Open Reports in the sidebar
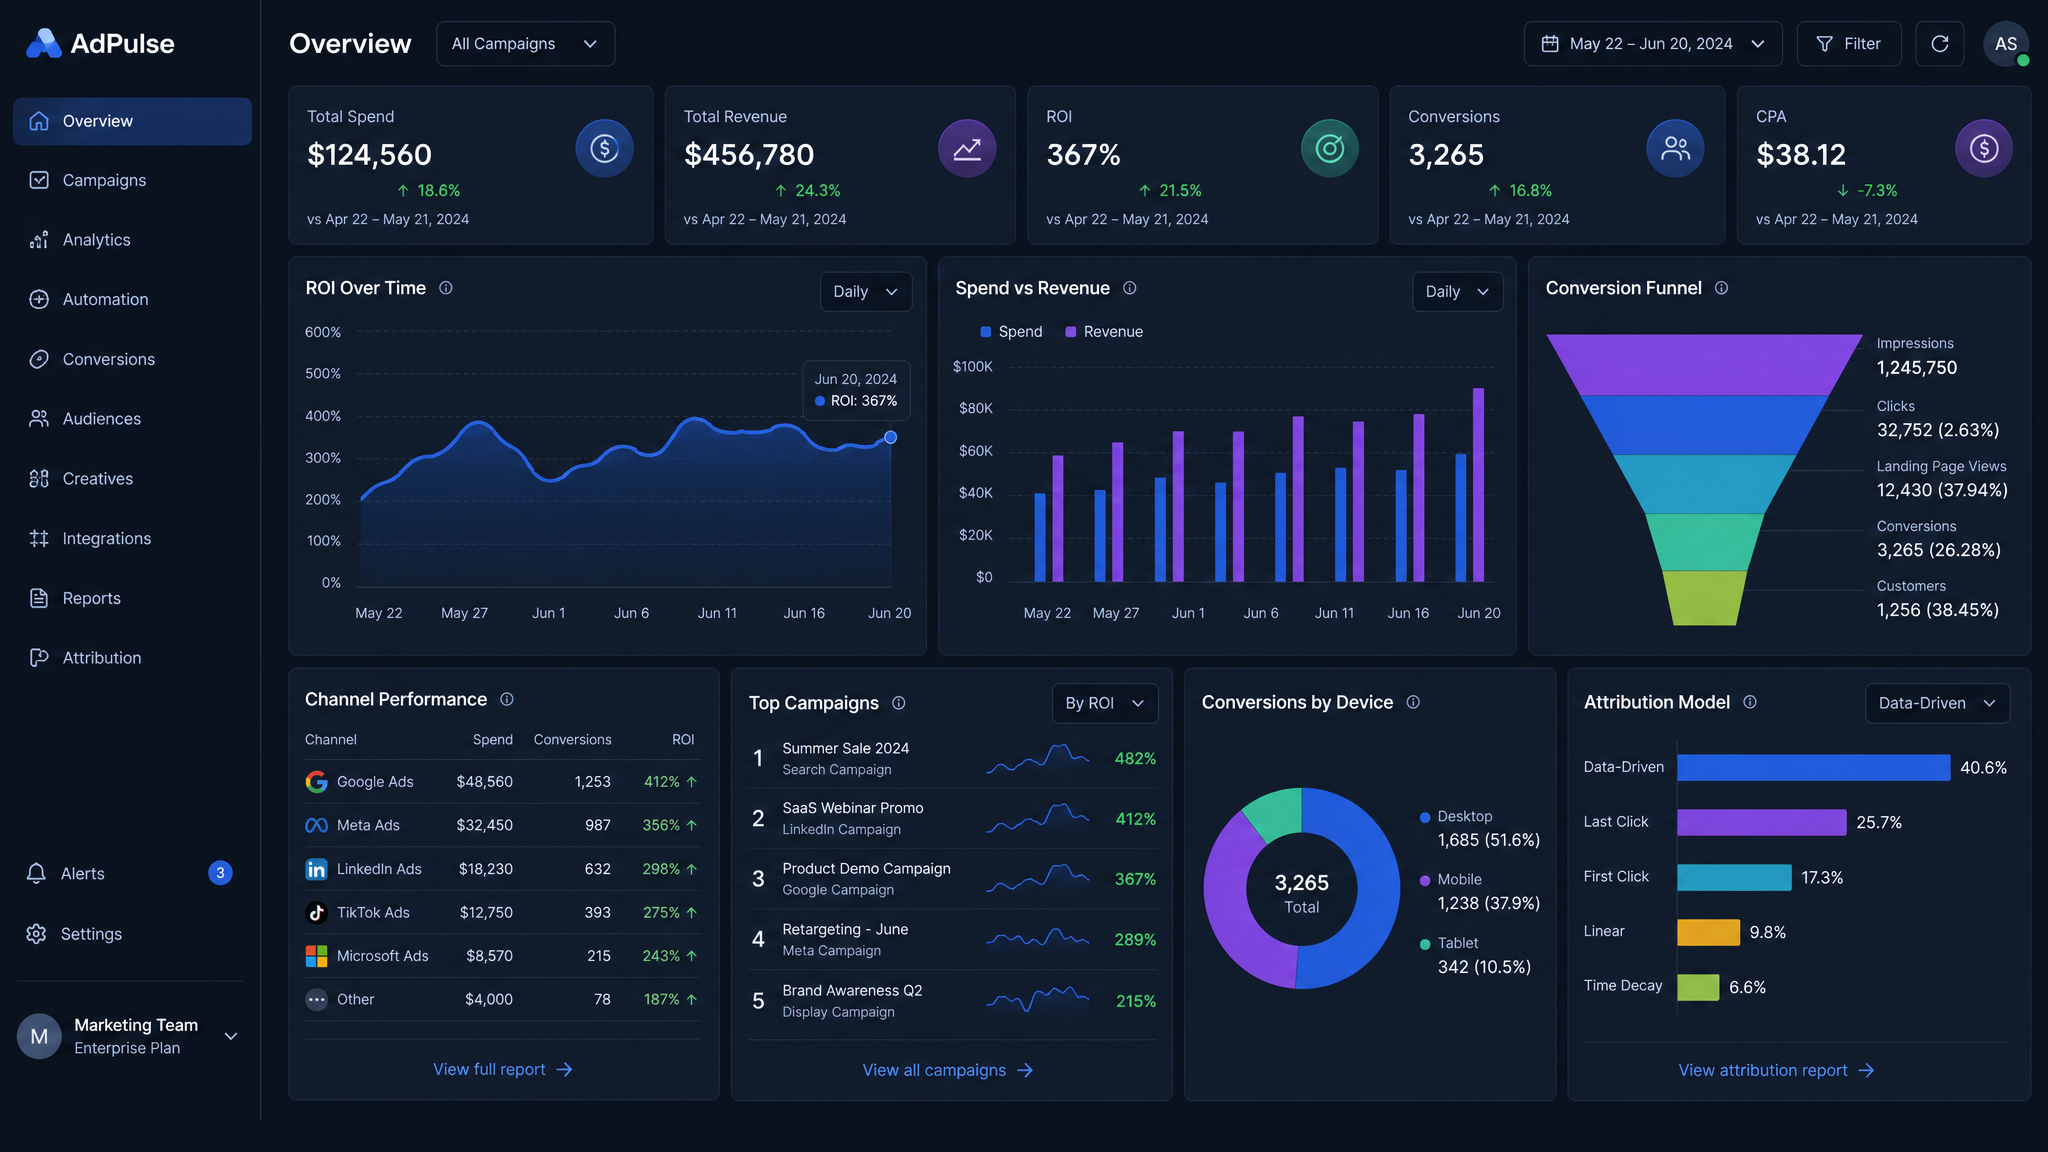The width and height of the screenshot is (2048, 1152). click(132, 598)
